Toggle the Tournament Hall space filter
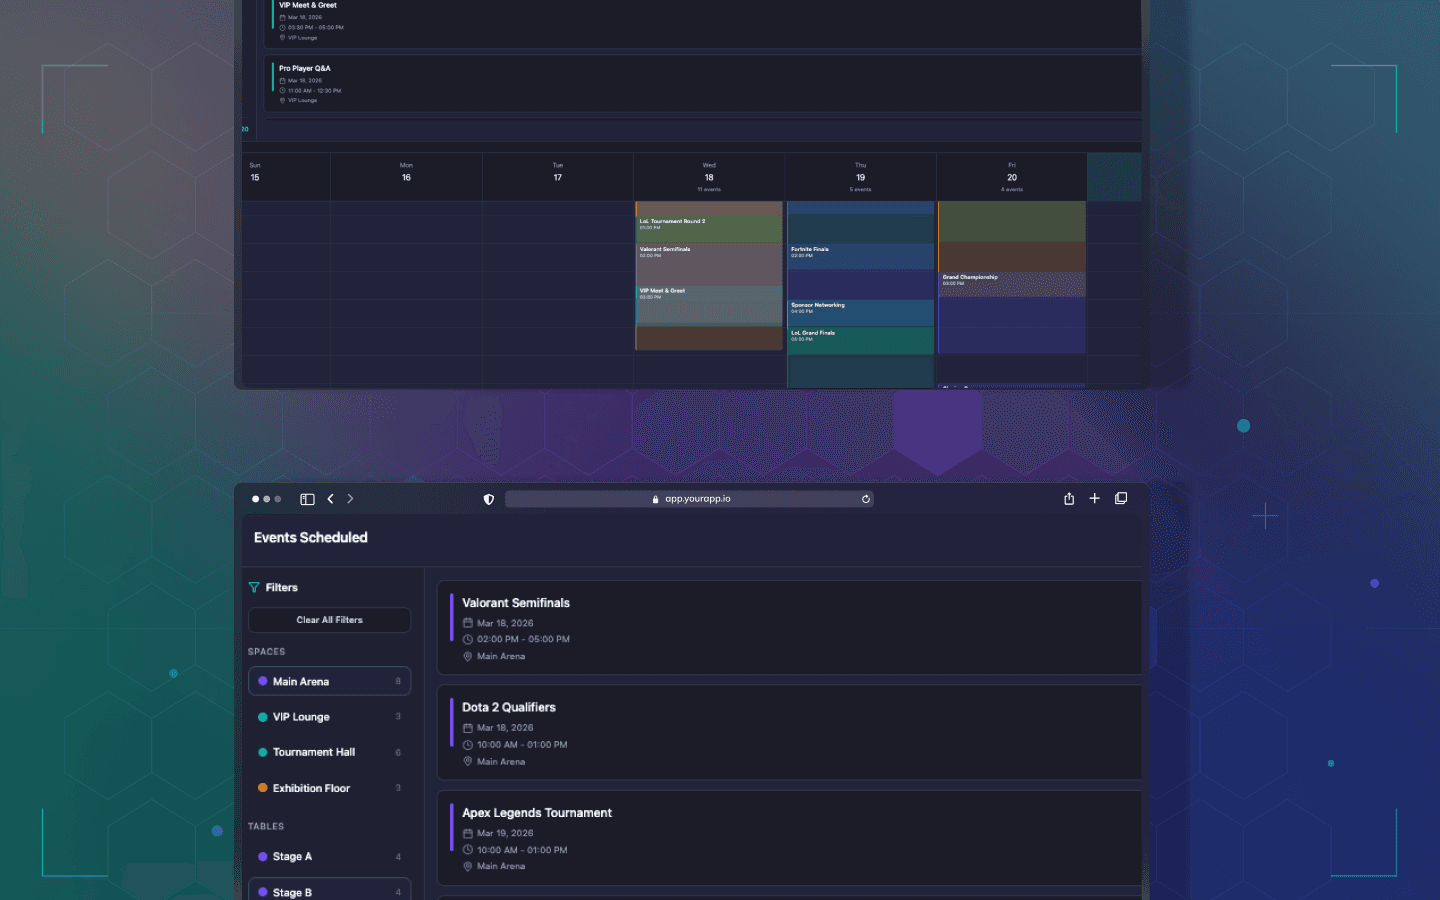 (329, 752)
